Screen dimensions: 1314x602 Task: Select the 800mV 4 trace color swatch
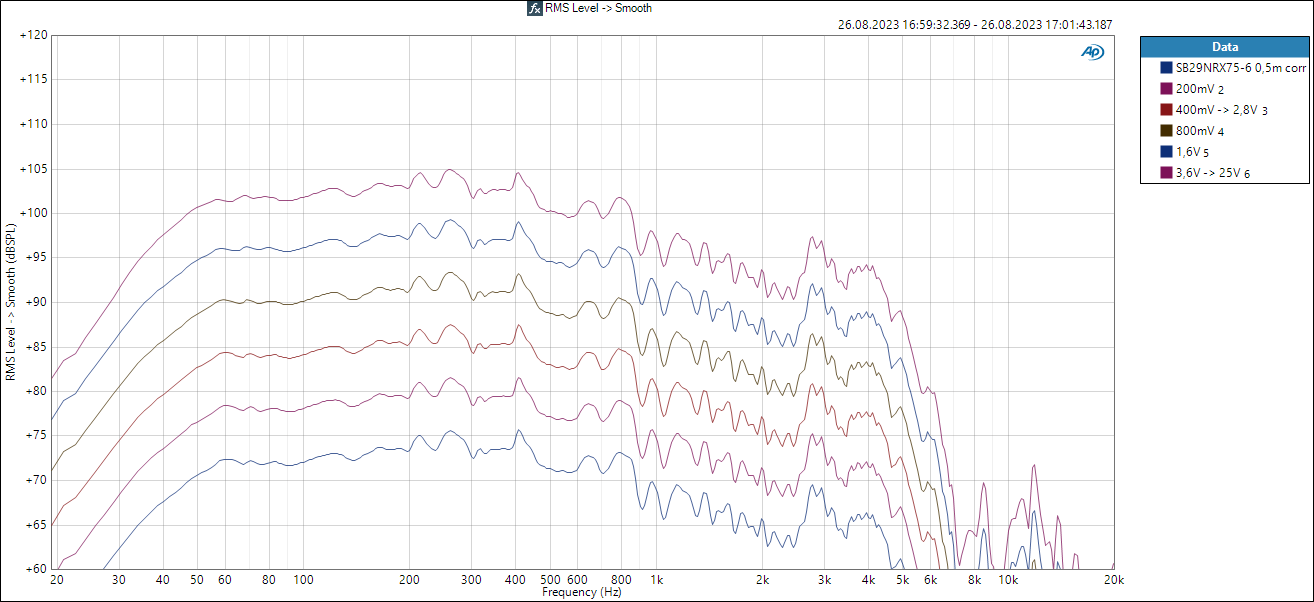[1166, 130]
